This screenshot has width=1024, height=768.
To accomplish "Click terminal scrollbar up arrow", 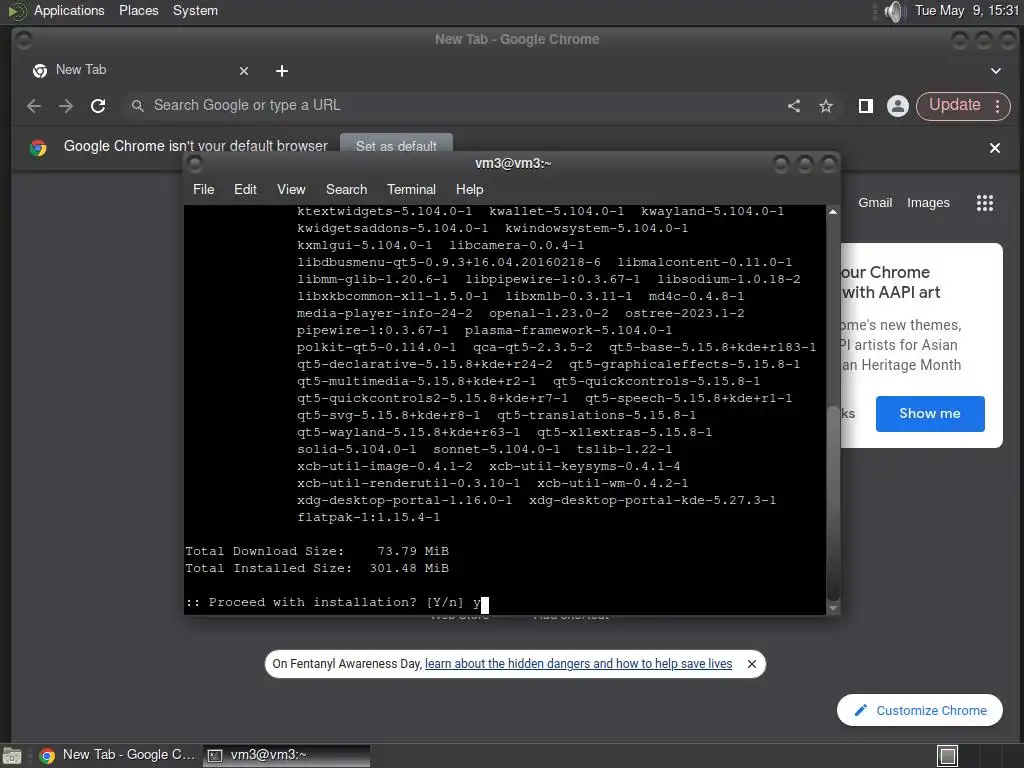I will (833, 212).
